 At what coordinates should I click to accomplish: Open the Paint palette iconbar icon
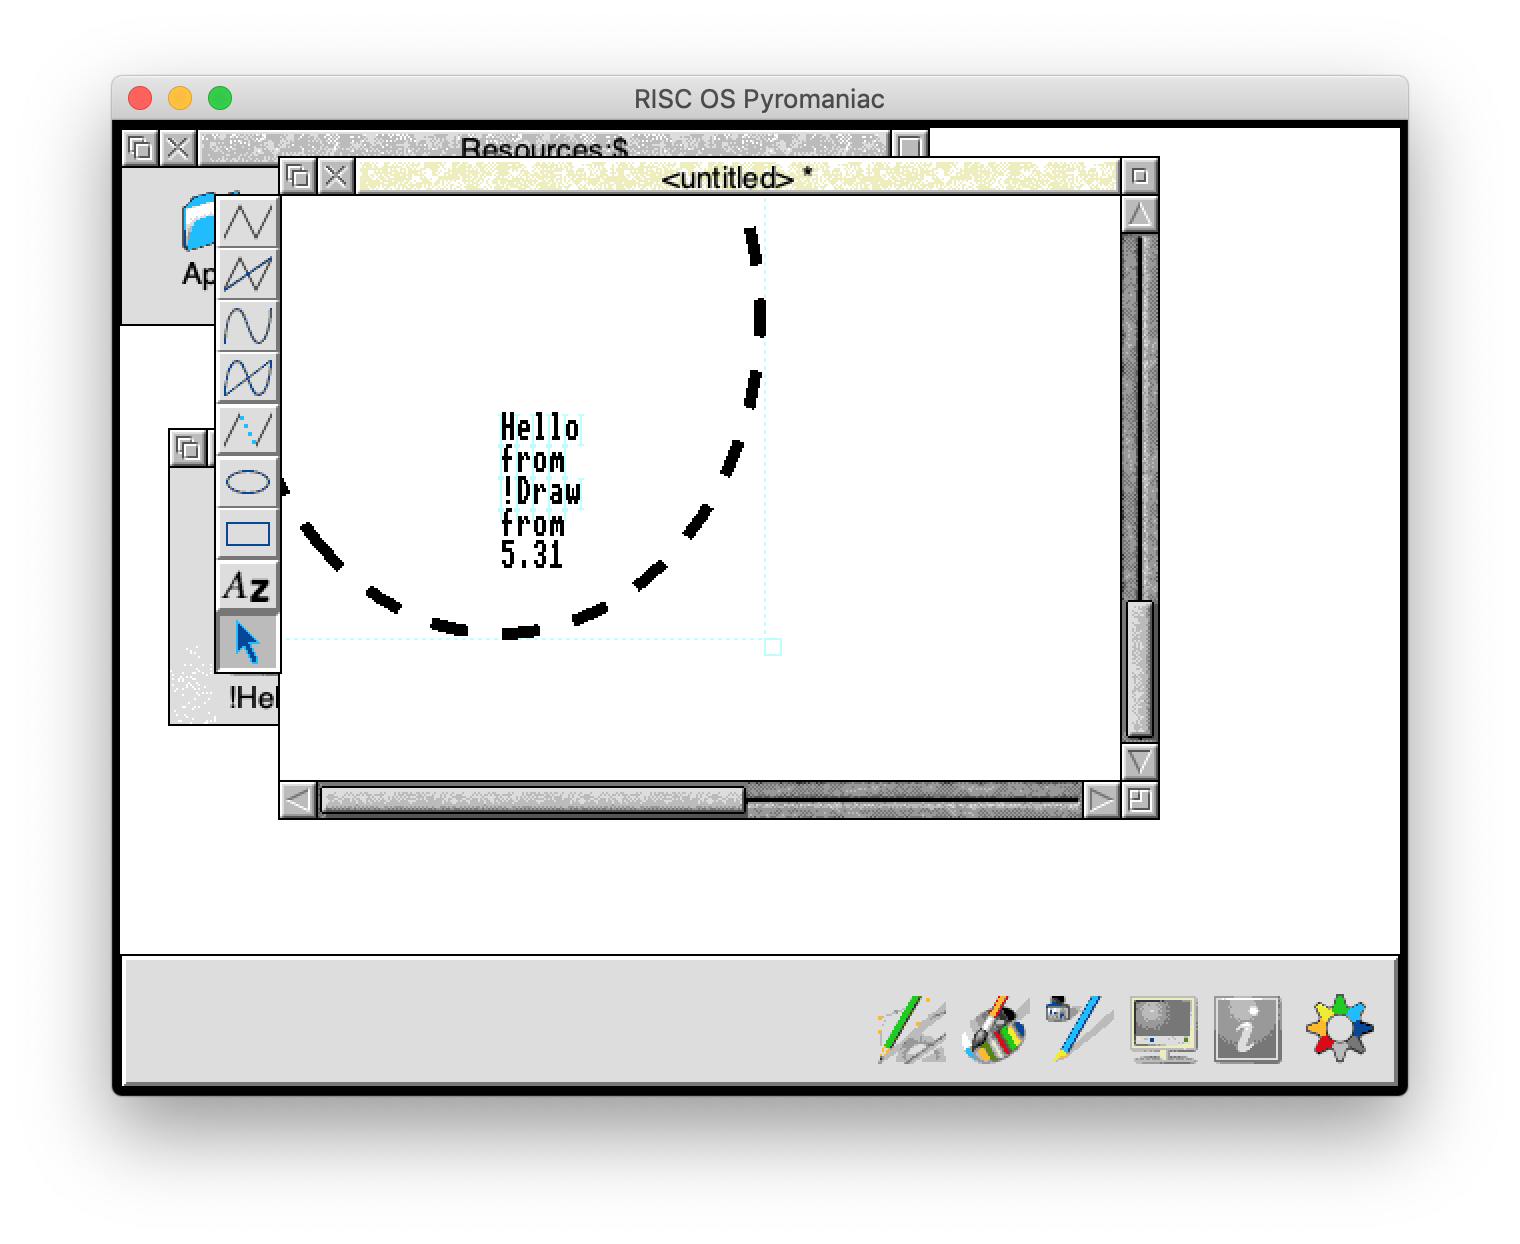click(995, 1029)
